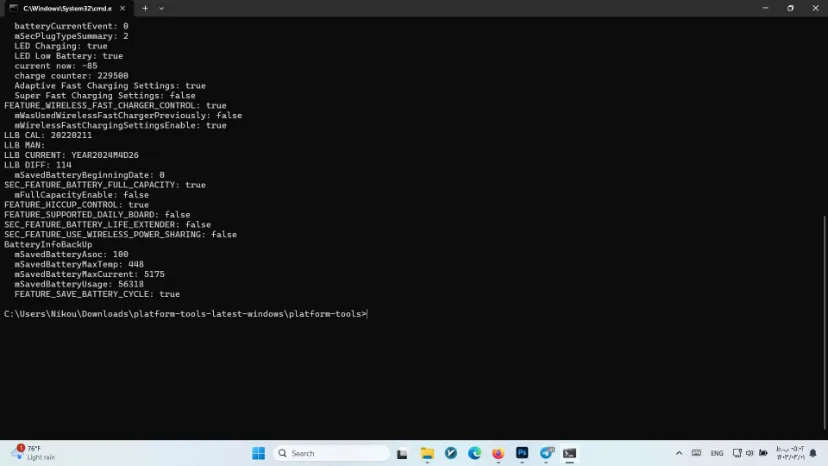The height and width of the screenshot is (466, 828).
Task: Open Task View from the taskbar
Action: (x=403, y=453)
